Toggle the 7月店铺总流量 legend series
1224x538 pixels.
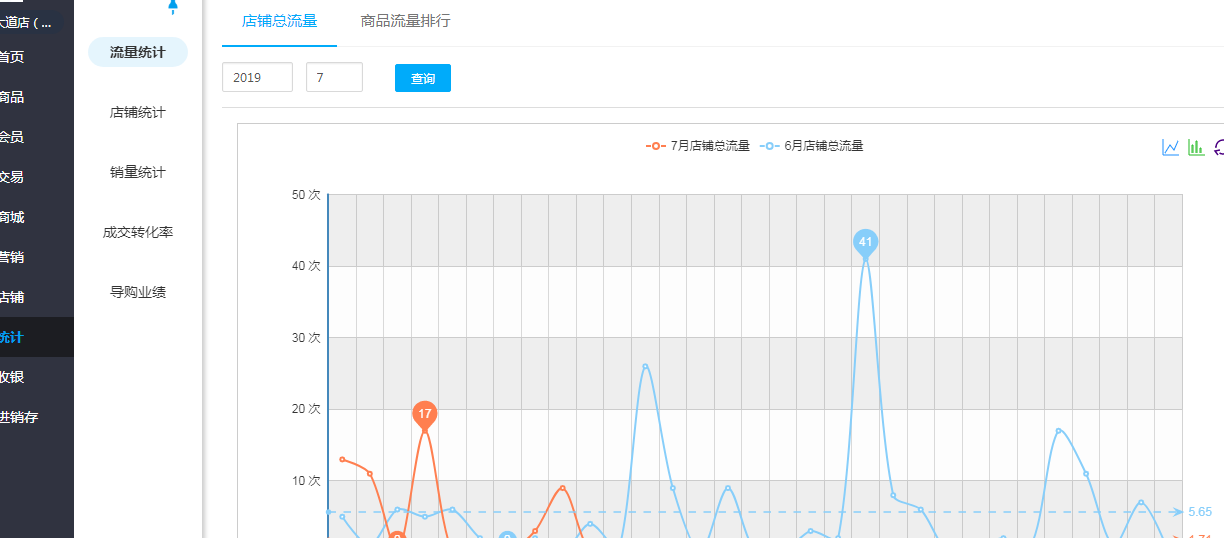(698, 146)
